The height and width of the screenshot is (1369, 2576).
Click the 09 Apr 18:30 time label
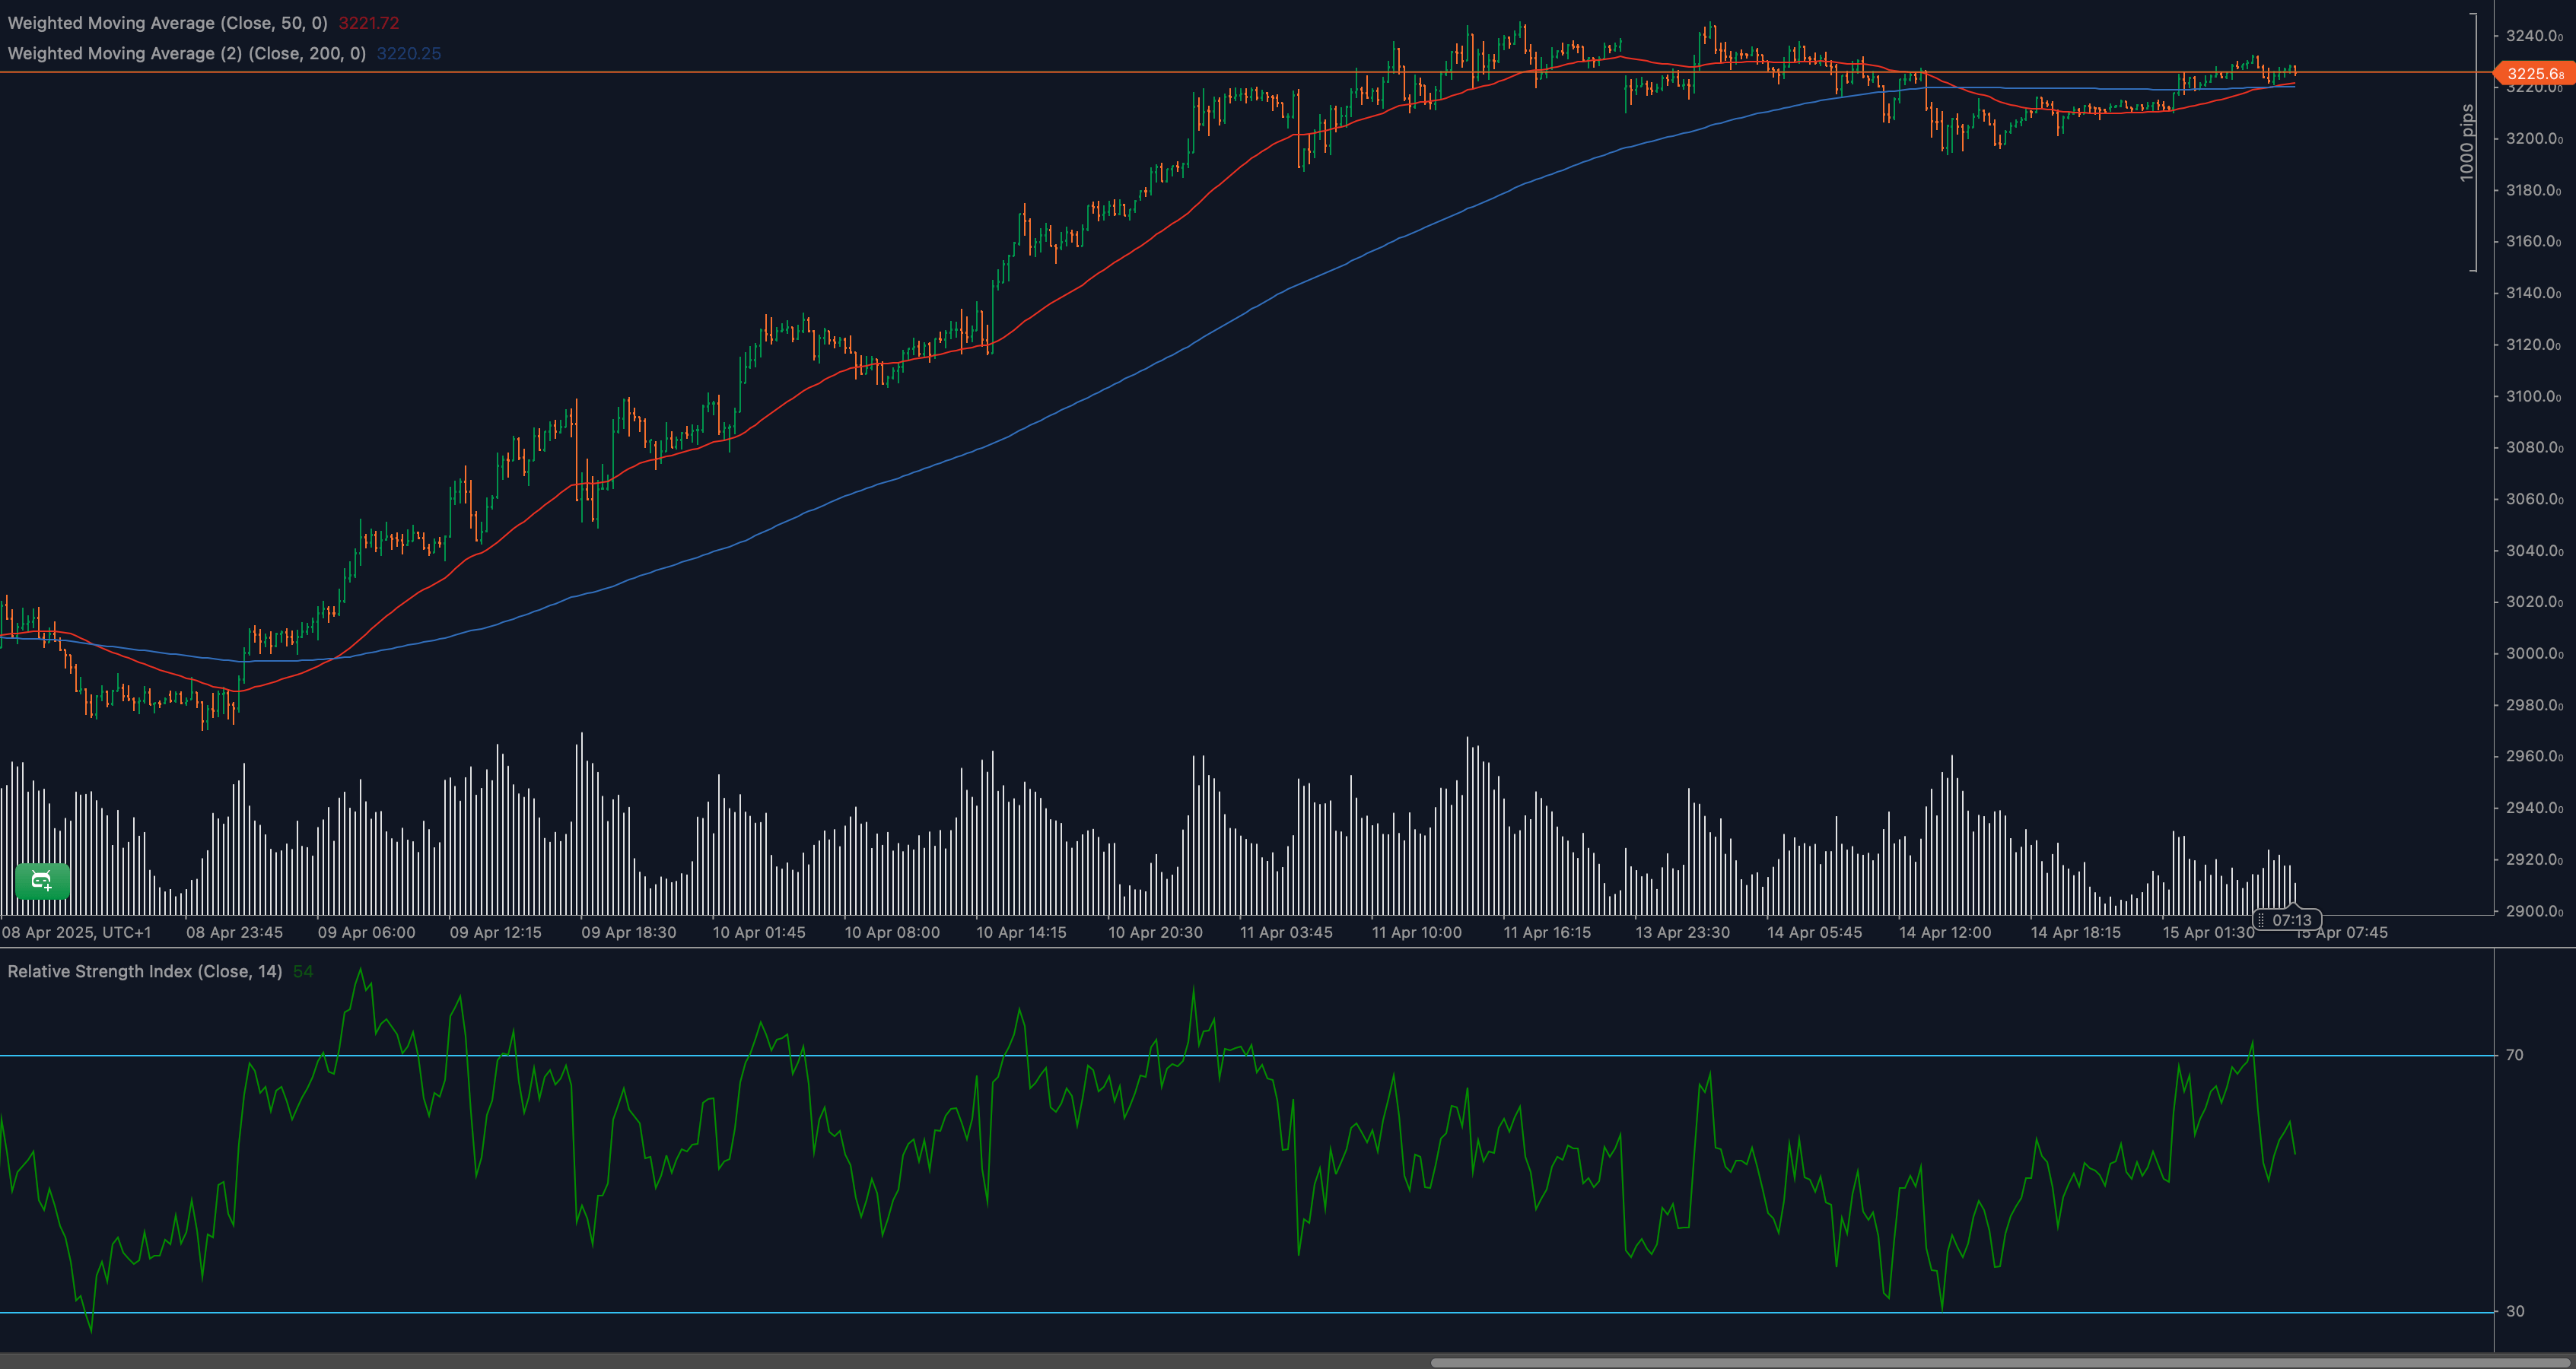[628, 932]
